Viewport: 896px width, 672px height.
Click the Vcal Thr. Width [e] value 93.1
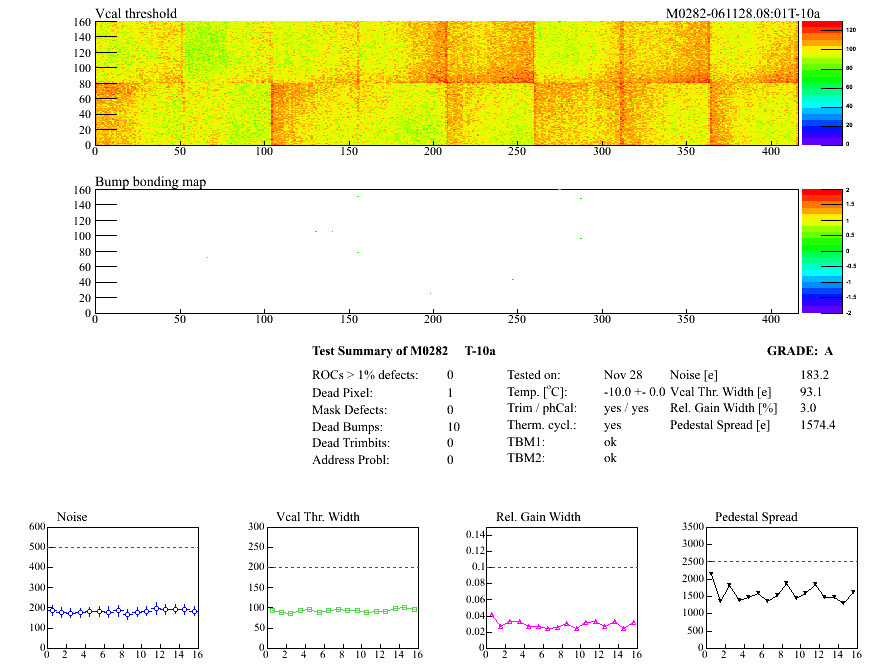tap(811, 392)
